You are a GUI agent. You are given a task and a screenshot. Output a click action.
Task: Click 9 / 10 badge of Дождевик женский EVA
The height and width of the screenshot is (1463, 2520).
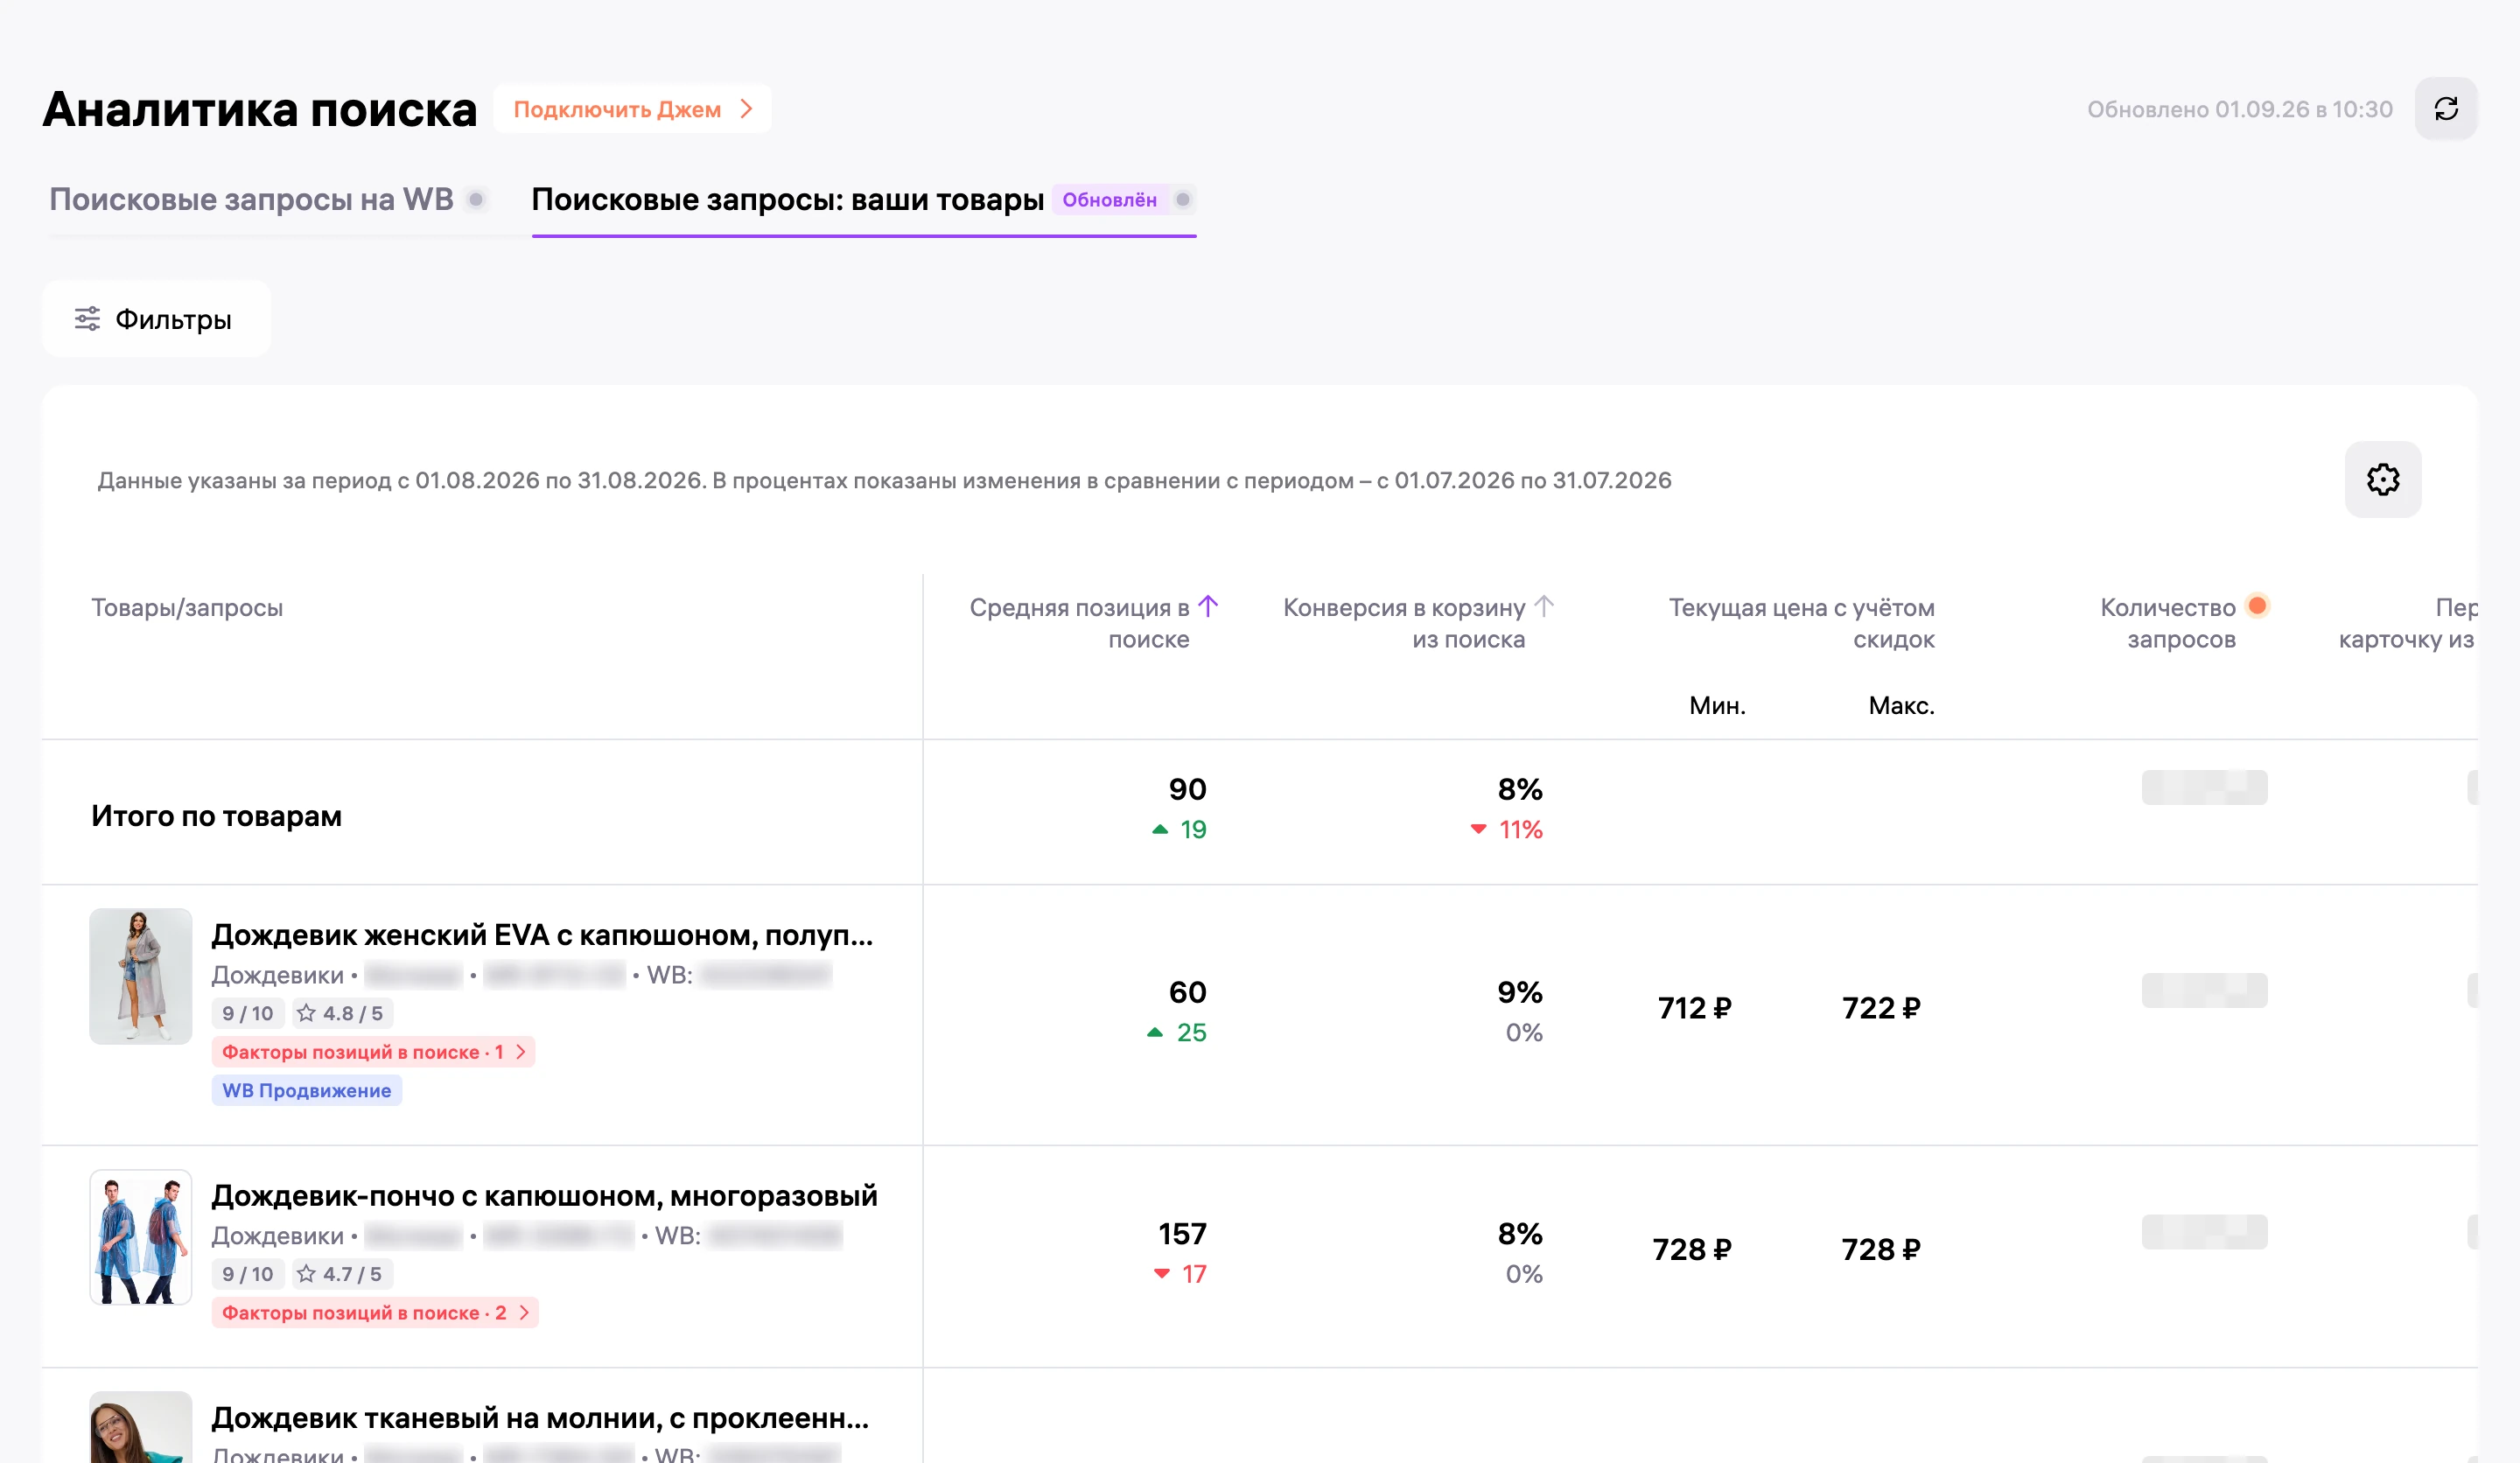[x=247, y=1013]
